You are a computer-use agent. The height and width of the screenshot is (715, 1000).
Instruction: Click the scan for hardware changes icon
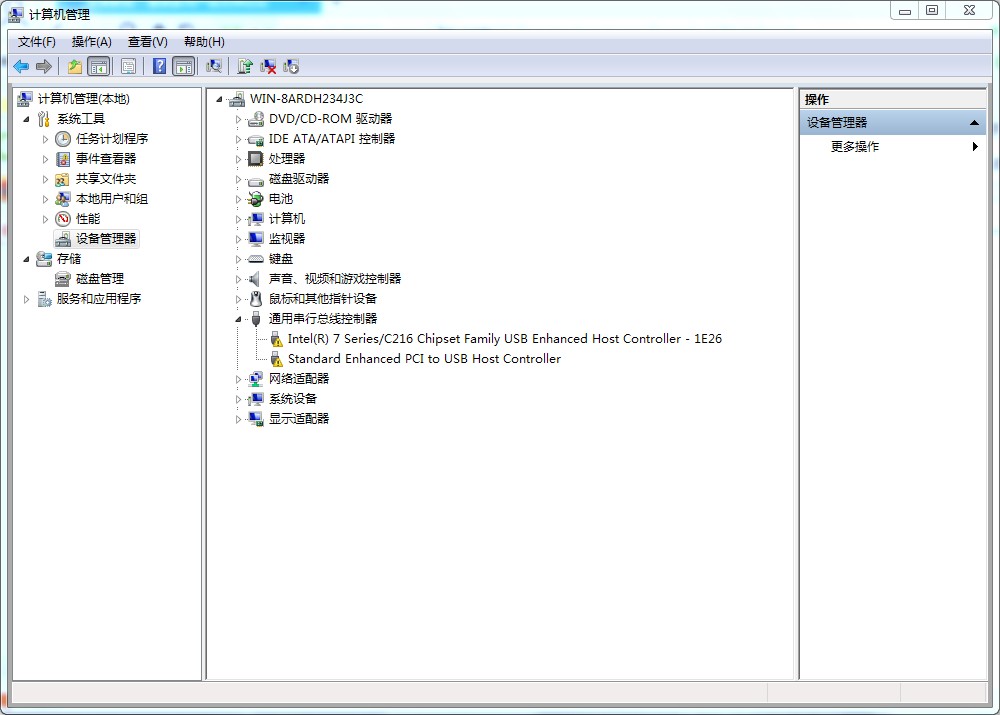[x=214, y=67]
